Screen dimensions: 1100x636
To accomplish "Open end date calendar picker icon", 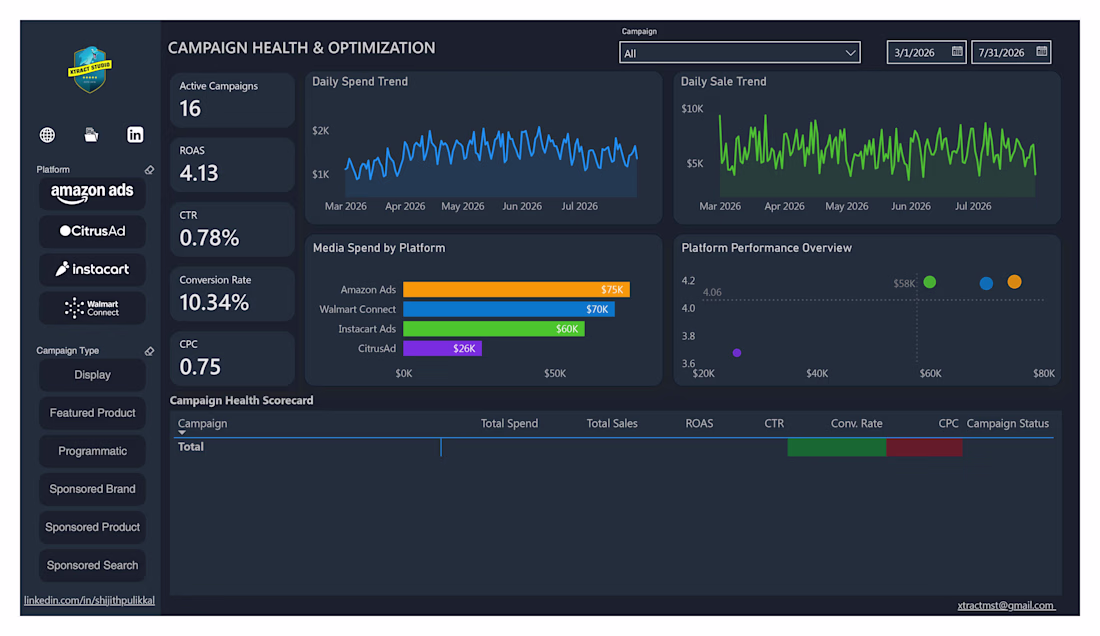I will [1042, 51].
